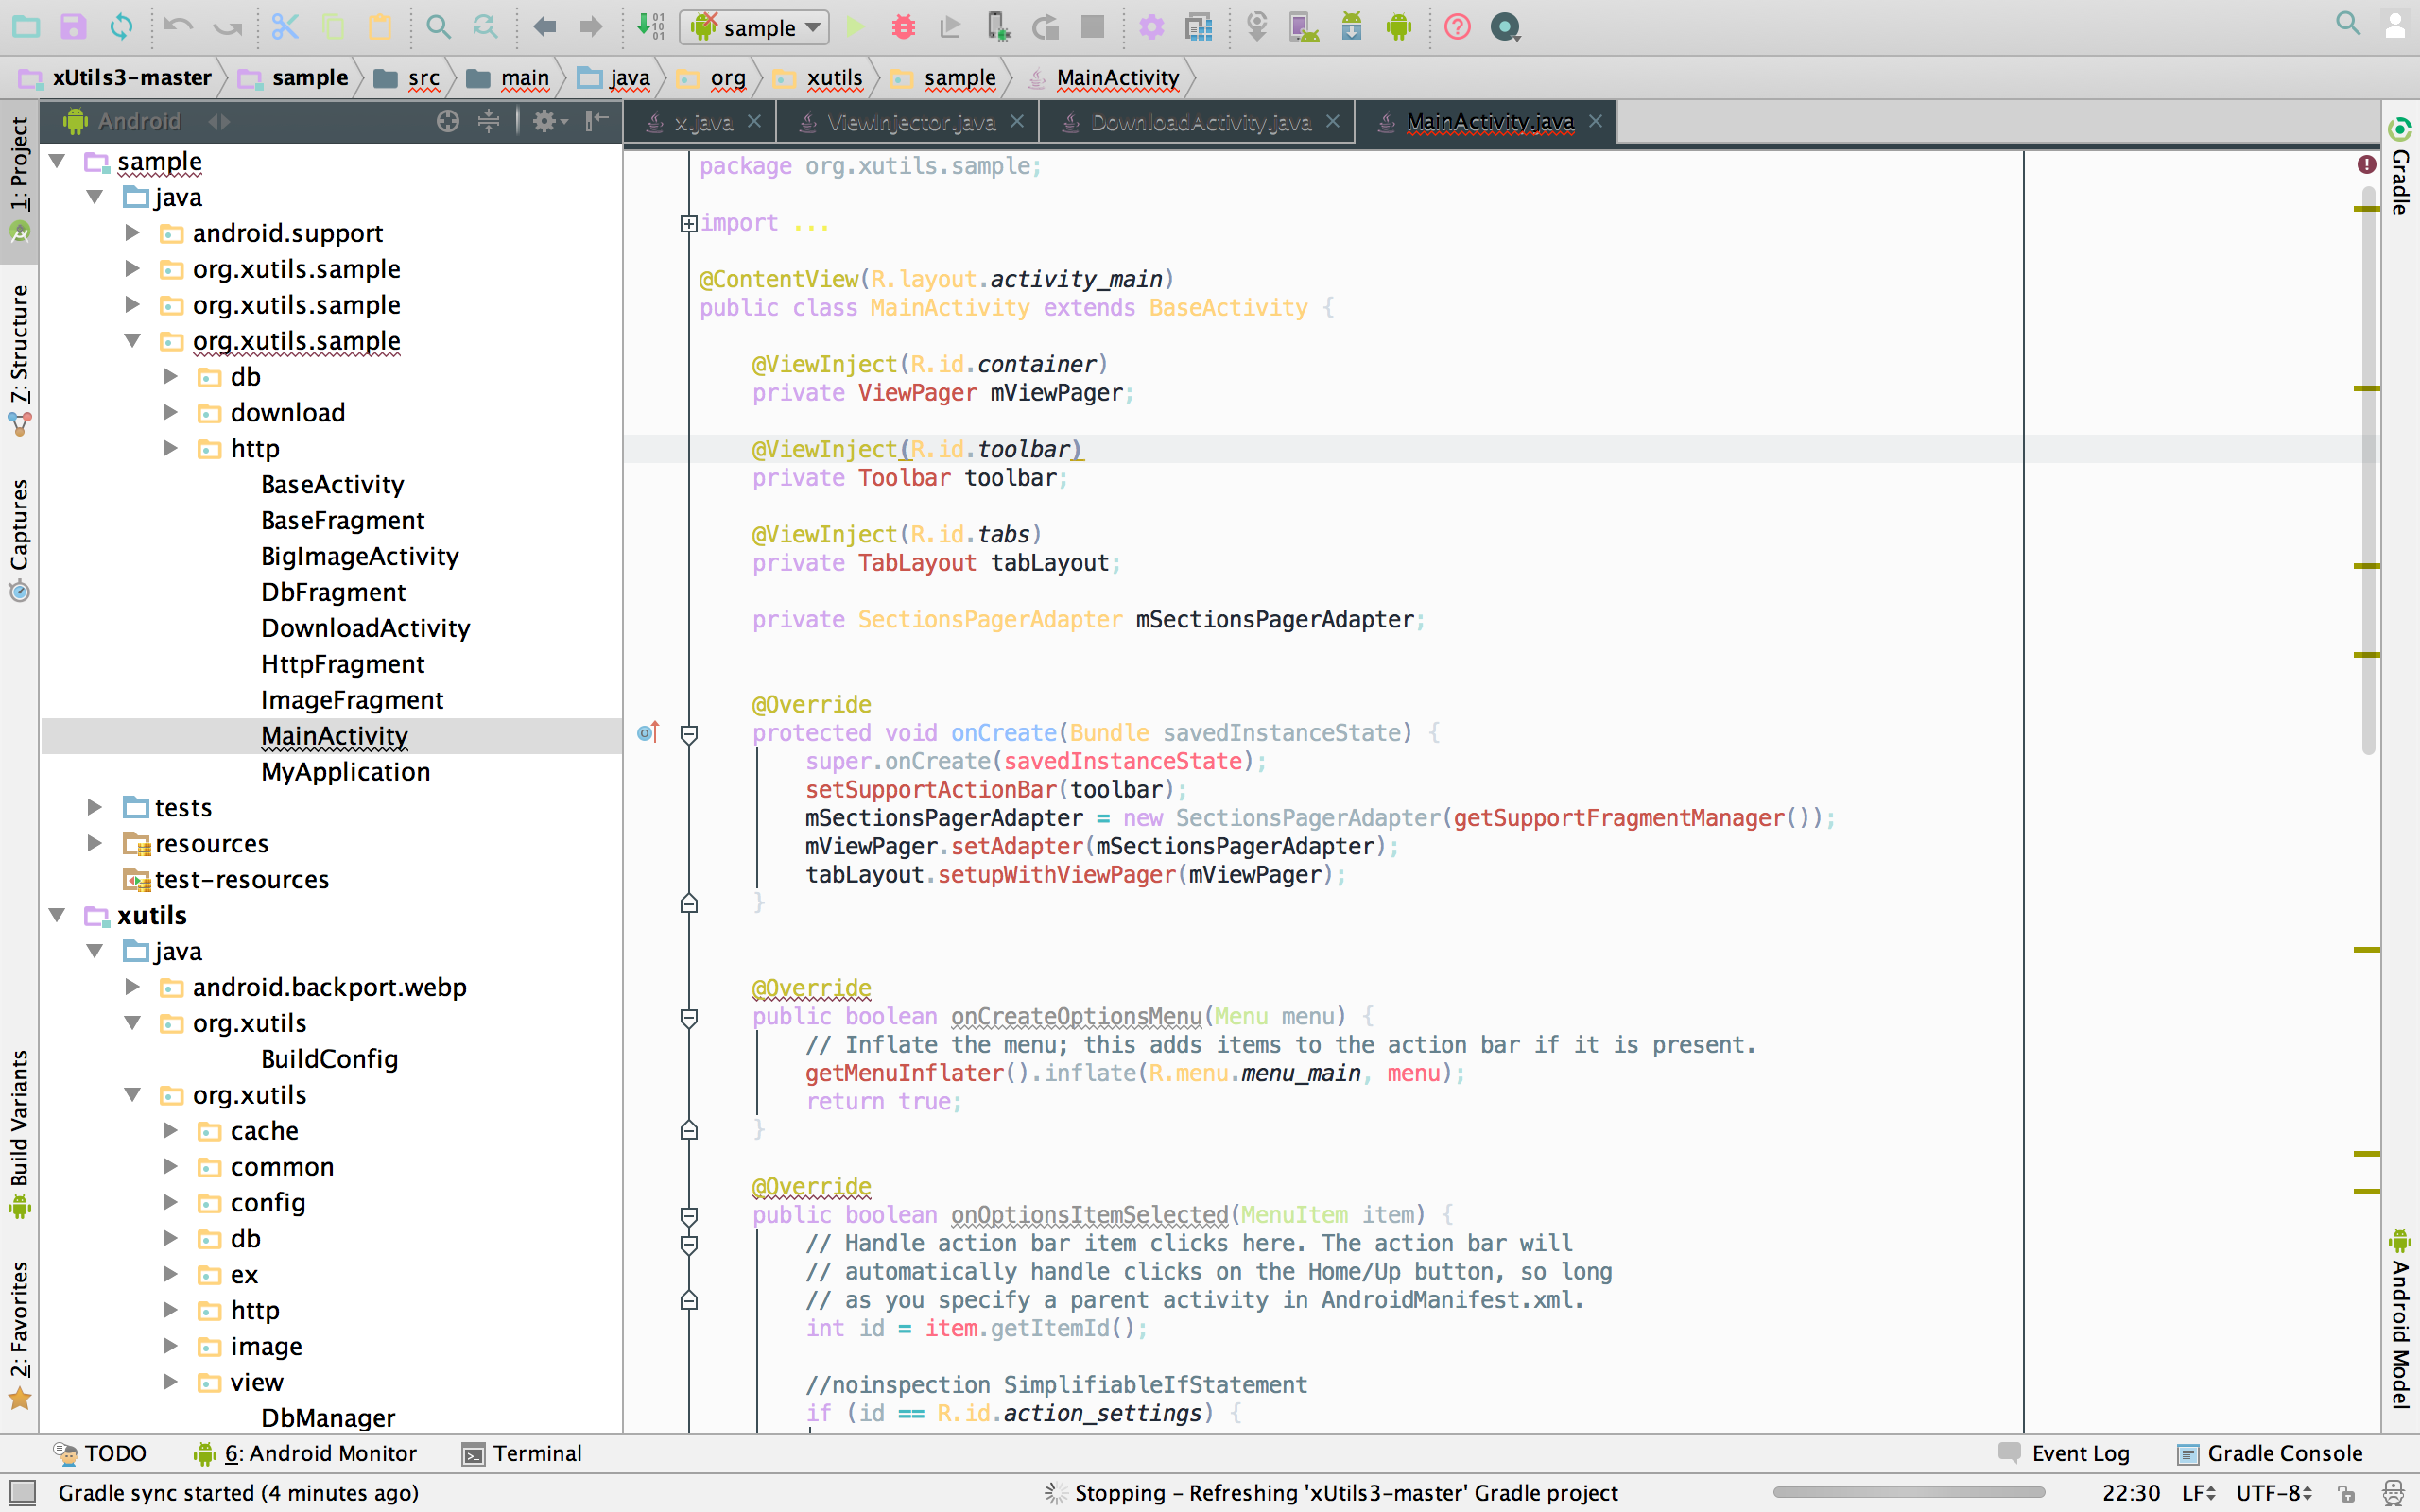Expand the tests folder
2420x1512 pixels.
tap(95, 807)
